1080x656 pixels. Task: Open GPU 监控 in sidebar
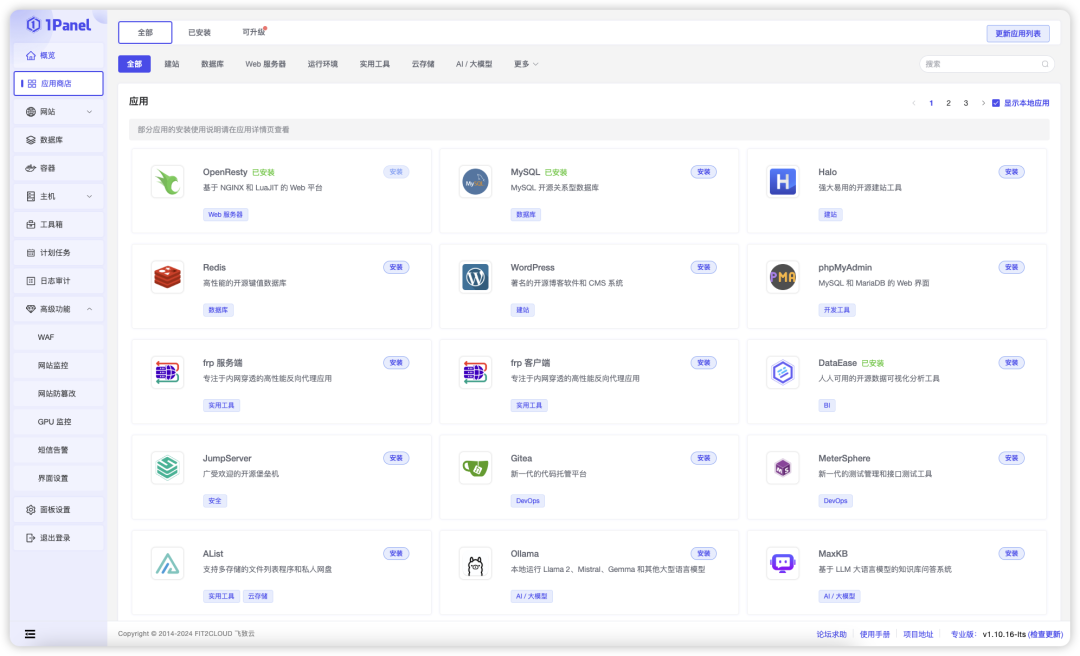[59, 422]
